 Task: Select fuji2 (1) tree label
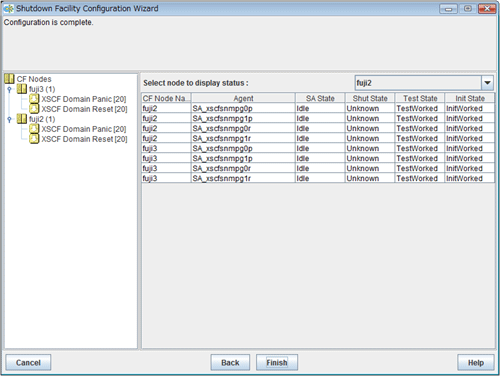coord(42,119)
